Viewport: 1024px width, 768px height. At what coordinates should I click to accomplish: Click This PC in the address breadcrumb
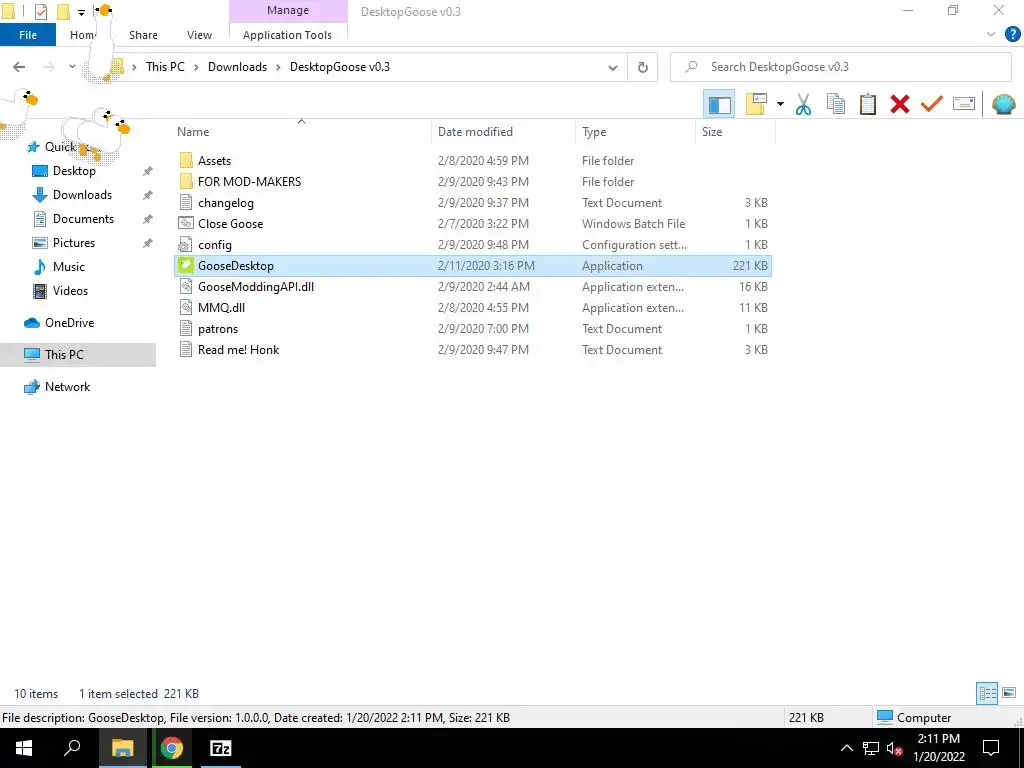tap(165, 67)
